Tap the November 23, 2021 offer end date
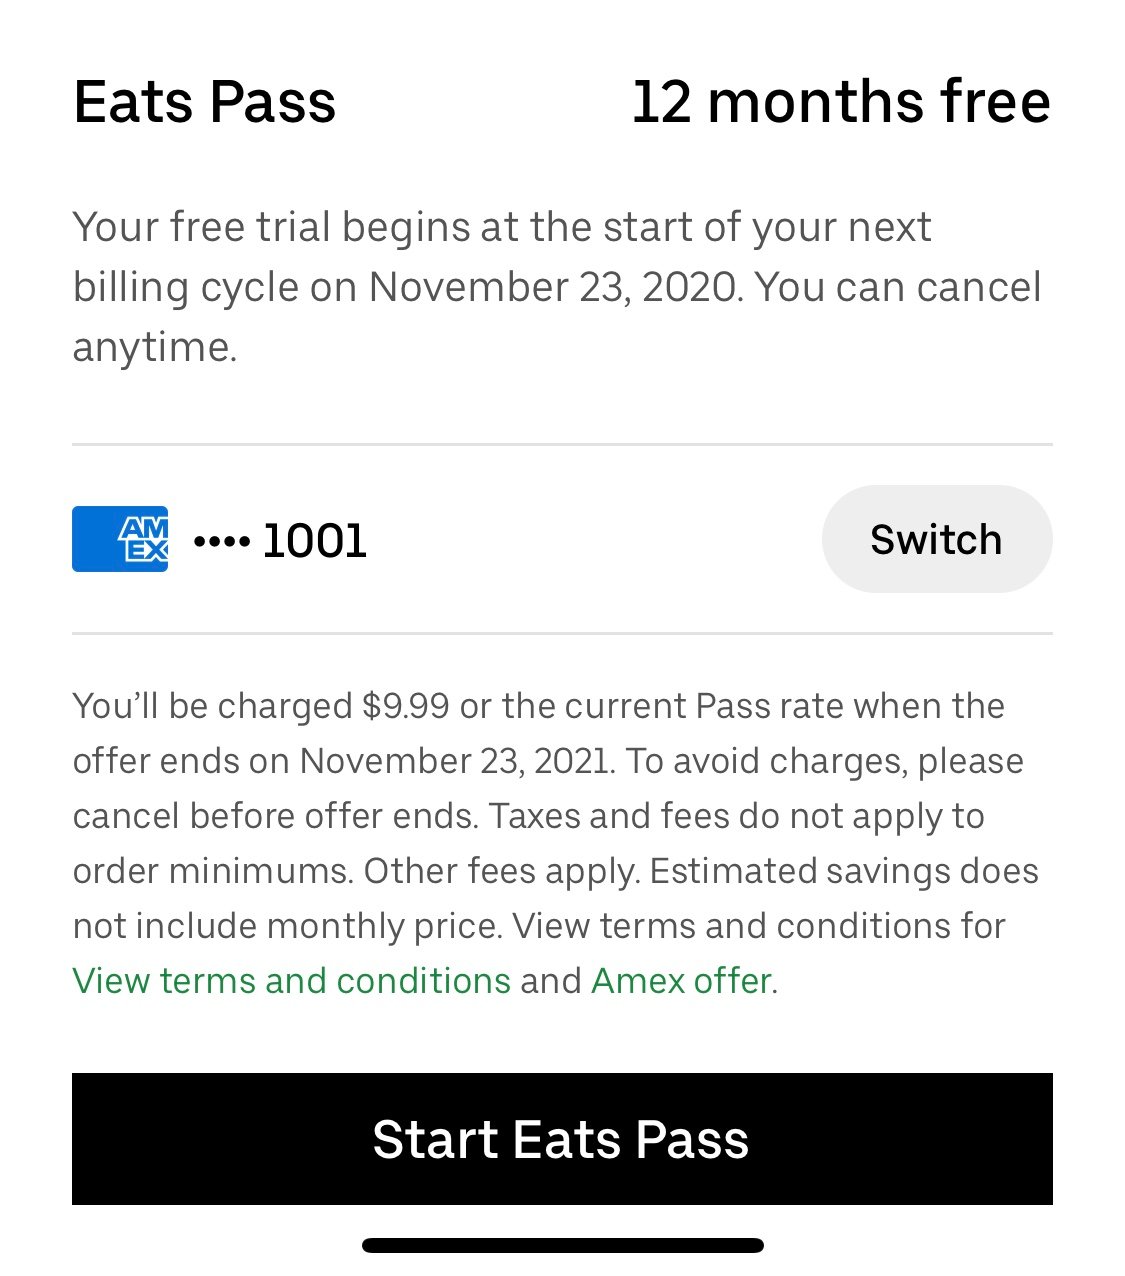This screenshot has height=1276, width=1125. 456,761
